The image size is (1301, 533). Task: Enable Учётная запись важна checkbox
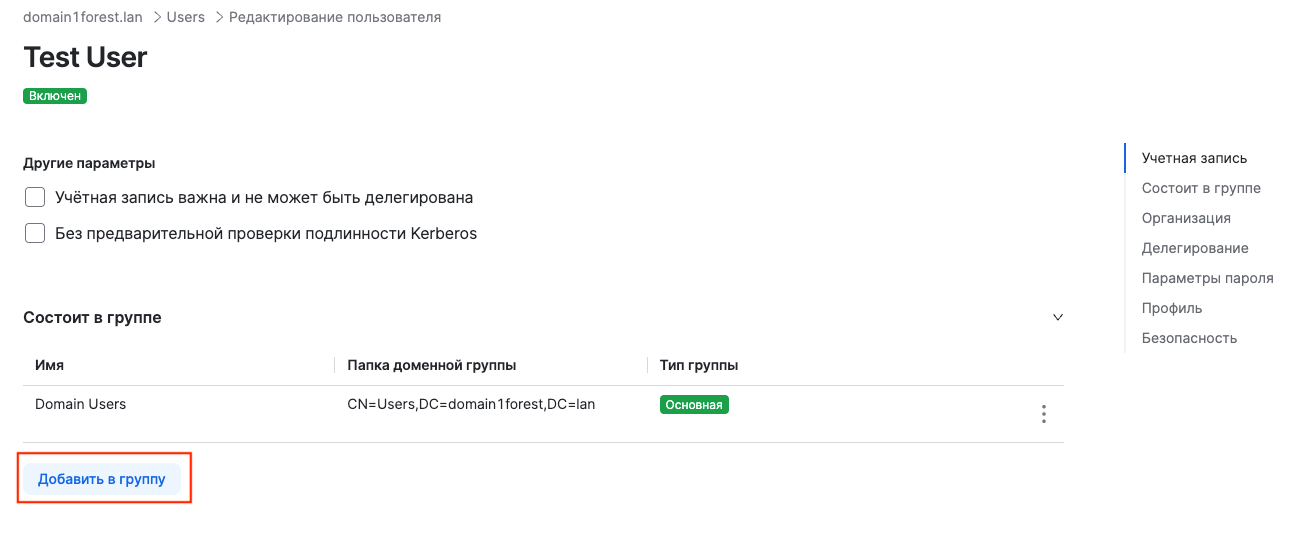pos(35,197)
